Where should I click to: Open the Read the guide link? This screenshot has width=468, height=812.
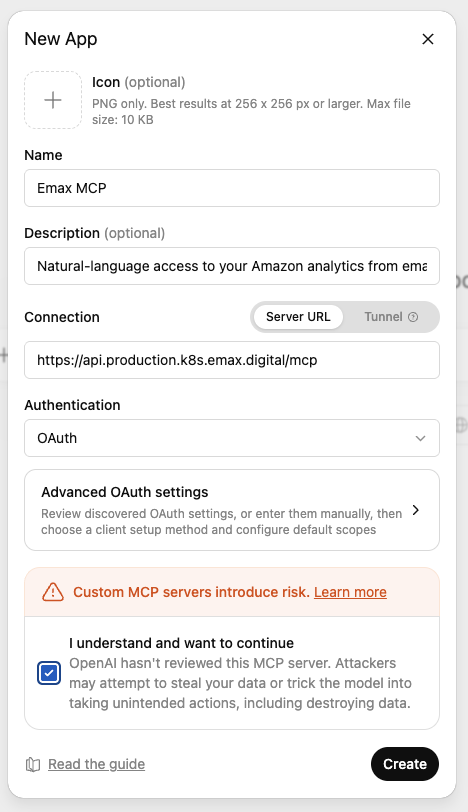[96, 764]
